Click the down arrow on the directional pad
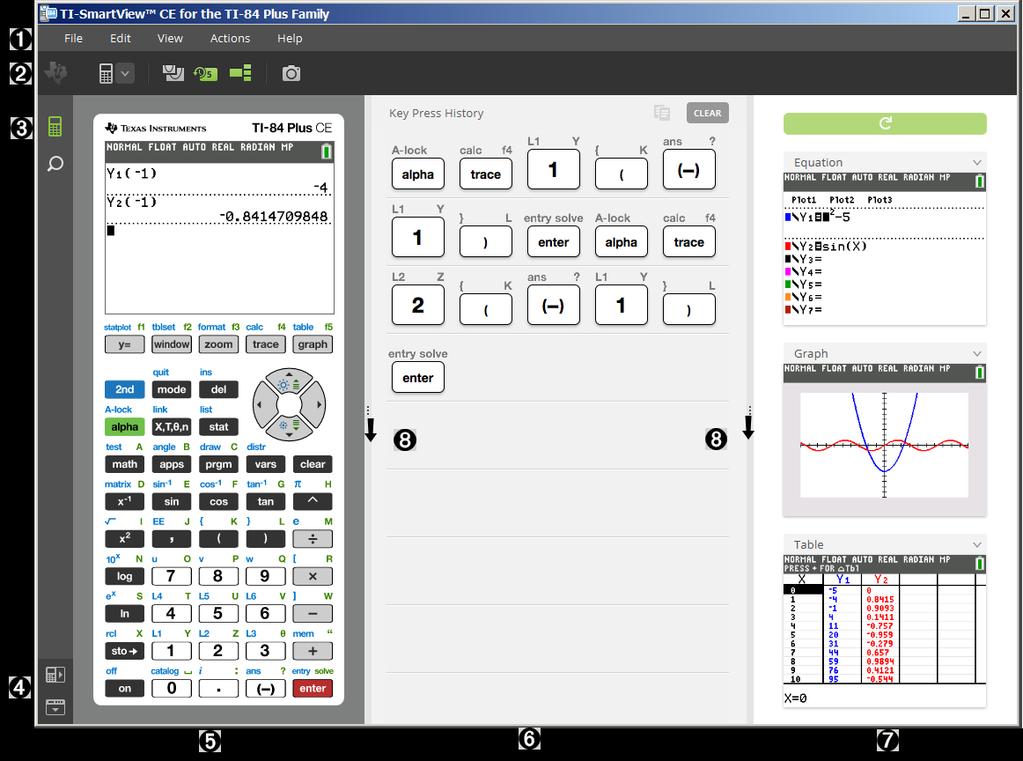The width and height of the screenshot is (1023, 761). (289, 427)
